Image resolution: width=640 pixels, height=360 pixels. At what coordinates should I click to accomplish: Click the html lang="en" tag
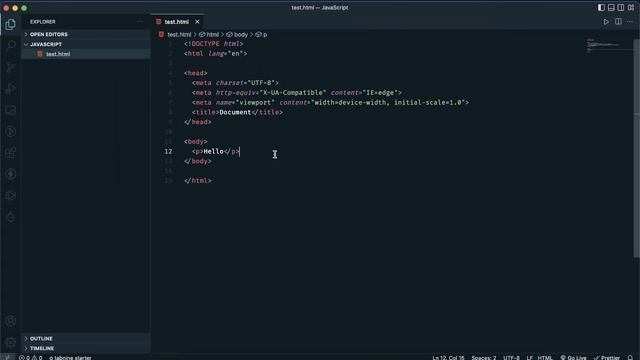click(x=216, y=53)
